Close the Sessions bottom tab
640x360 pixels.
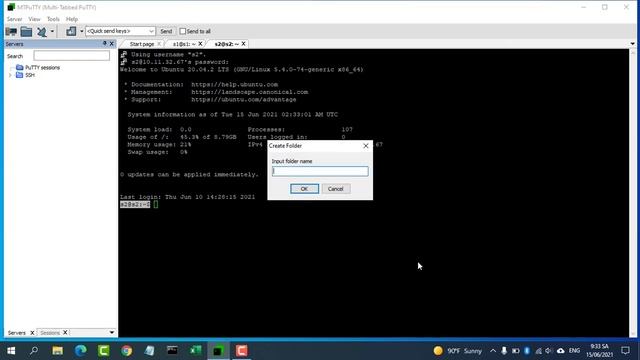coord(65,333)
